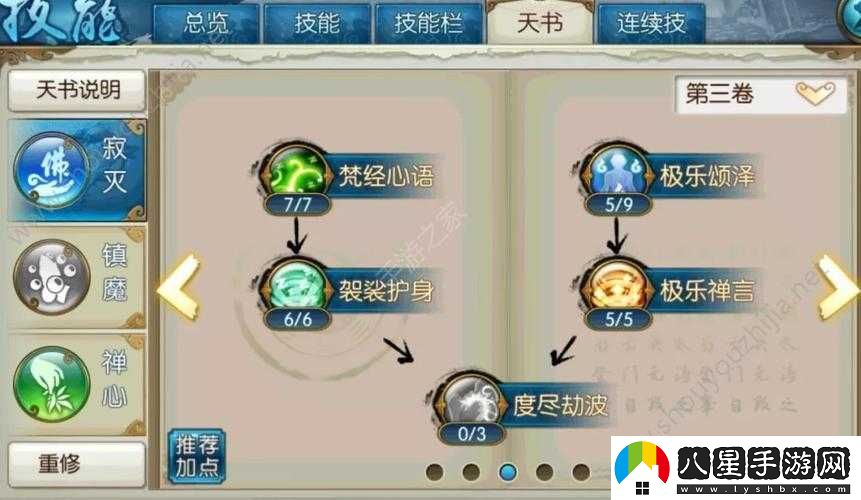
Task: Select the last page indicator dot
Action: (581, 471)
